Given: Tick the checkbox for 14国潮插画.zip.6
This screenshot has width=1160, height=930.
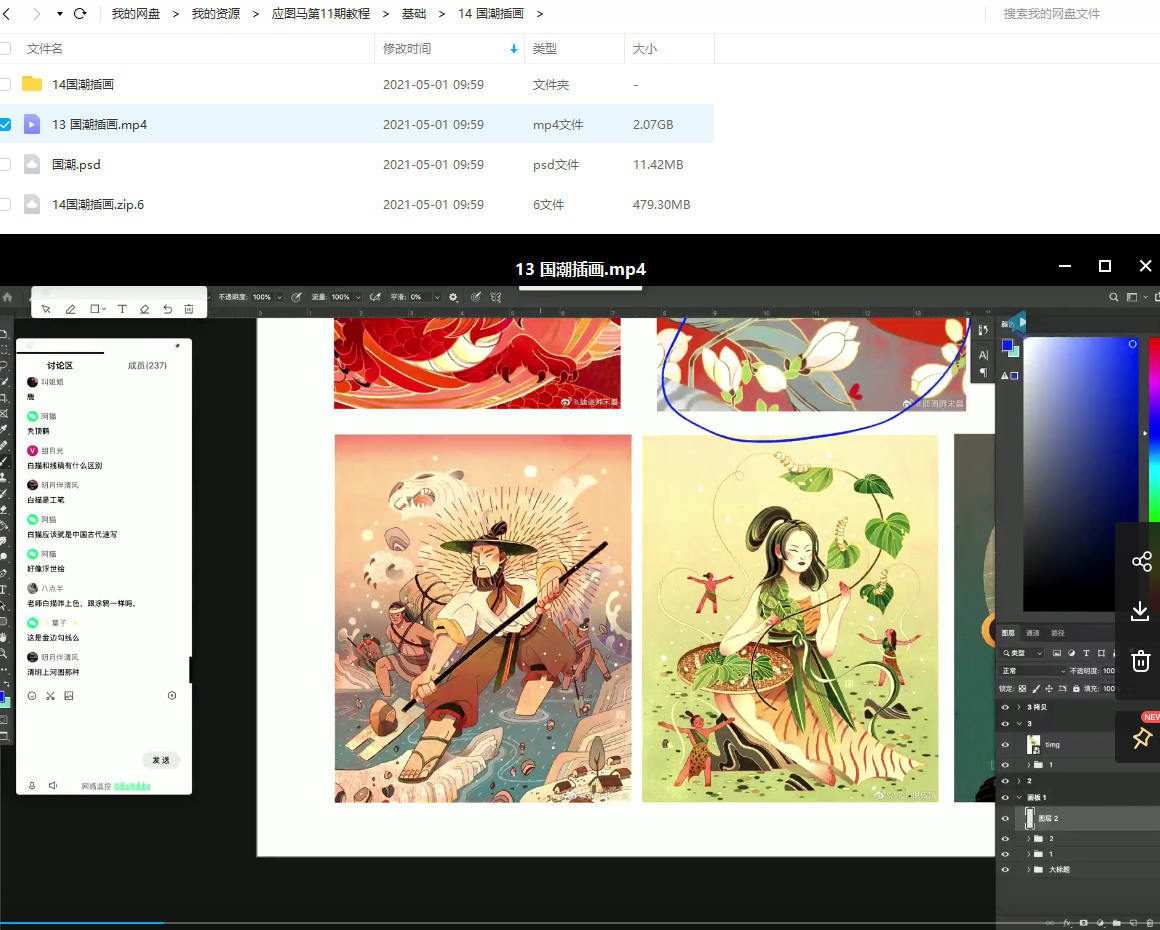Looking at the screenshot, I should (x=5, y=204).
